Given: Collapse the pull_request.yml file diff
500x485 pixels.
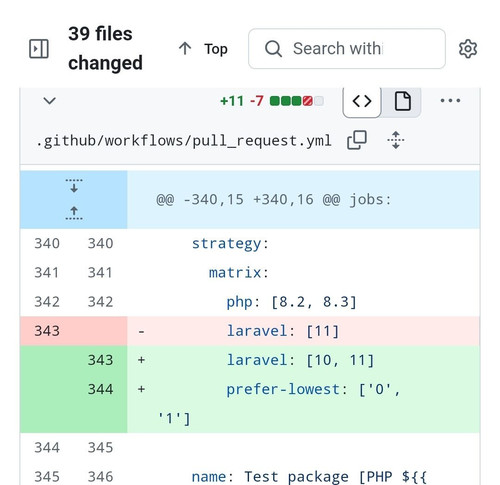Looking at the screenshot, I should pyautogui.click(x=49, y=100).
